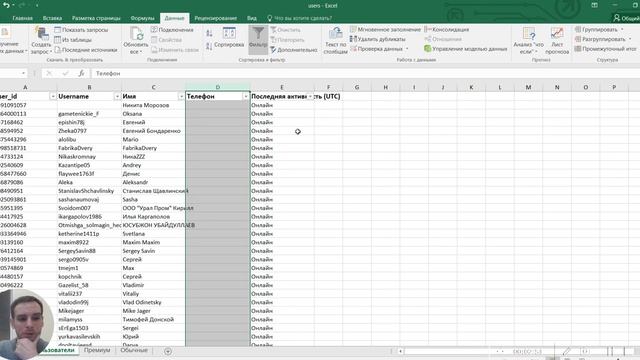The width and height of the screenshot is (640, 360).
Task: Click Разгруппировать button
Action: (x=600, y=39)
